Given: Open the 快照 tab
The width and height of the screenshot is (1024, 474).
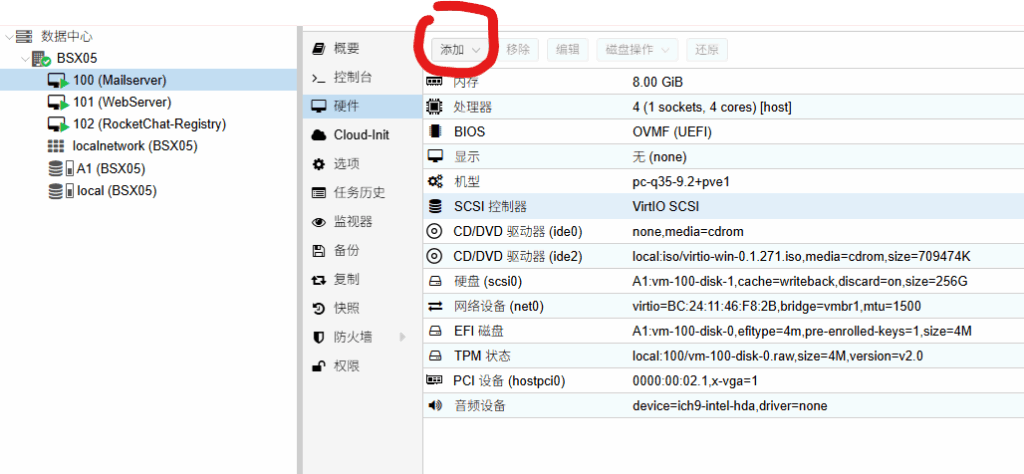Looking at the screenshot, I should [364, 308].
